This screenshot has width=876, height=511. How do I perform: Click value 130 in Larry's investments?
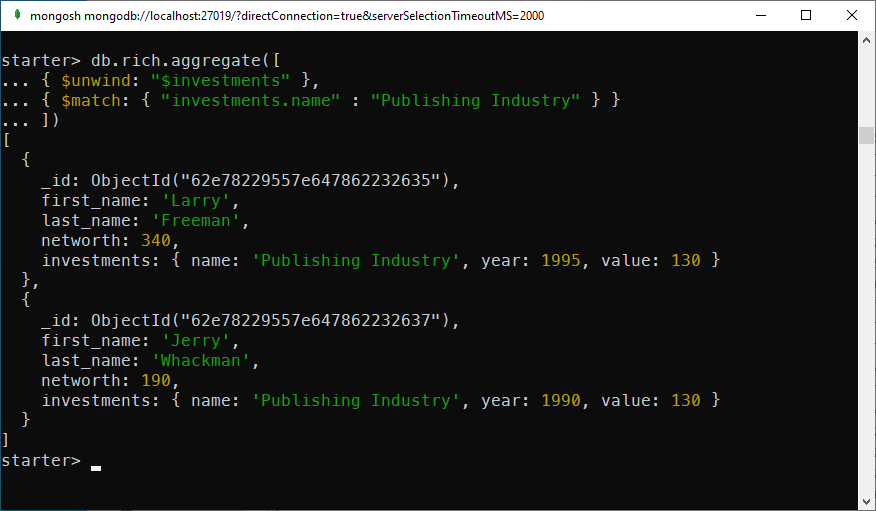click(x=686, y=261)
